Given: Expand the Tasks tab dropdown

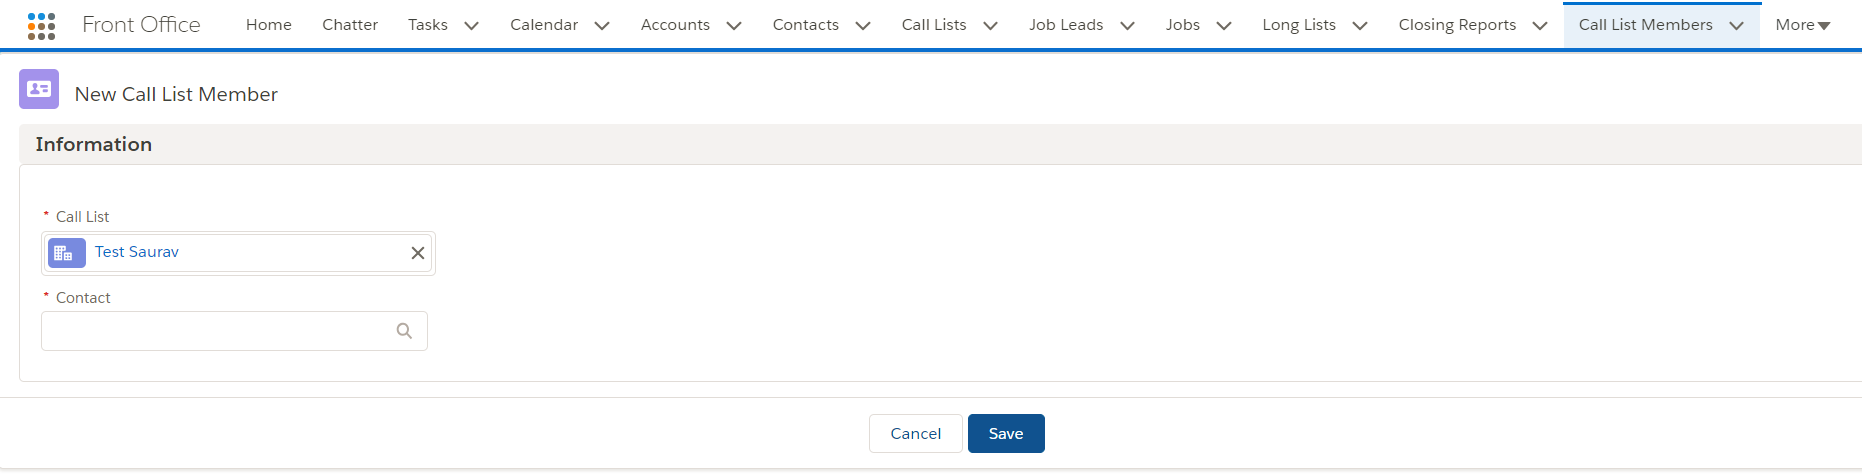Looking at the screenshot, I should [x=472, y=25].
